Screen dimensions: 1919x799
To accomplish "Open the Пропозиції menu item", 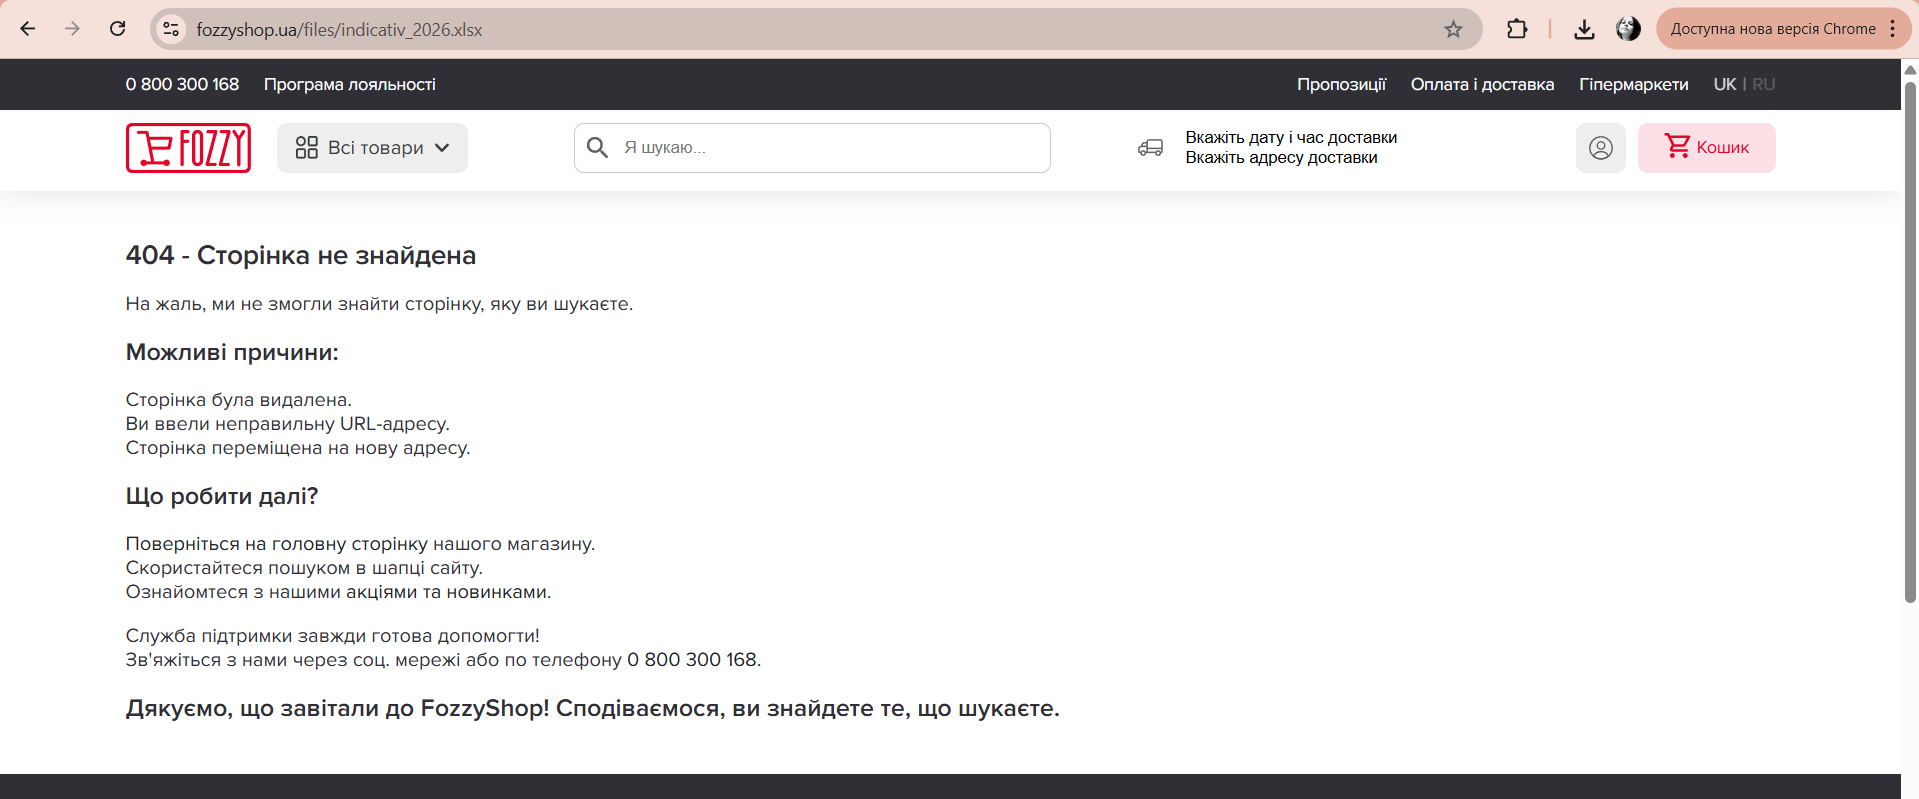I will (x=1341, y=85).
